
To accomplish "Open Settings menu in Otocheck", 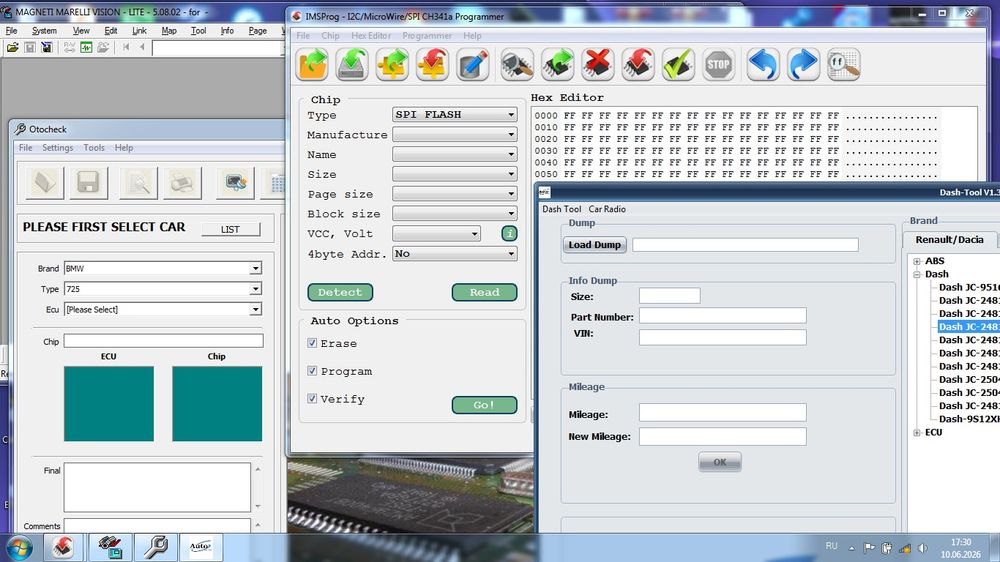I will click(x=57, y=147).
